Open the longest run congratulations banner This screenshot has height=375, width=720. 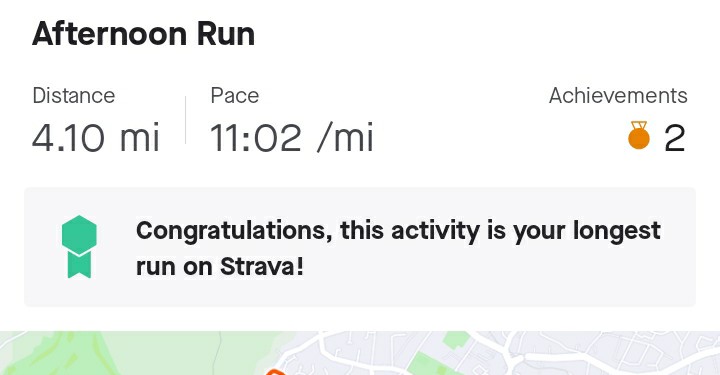pos(360,247)
